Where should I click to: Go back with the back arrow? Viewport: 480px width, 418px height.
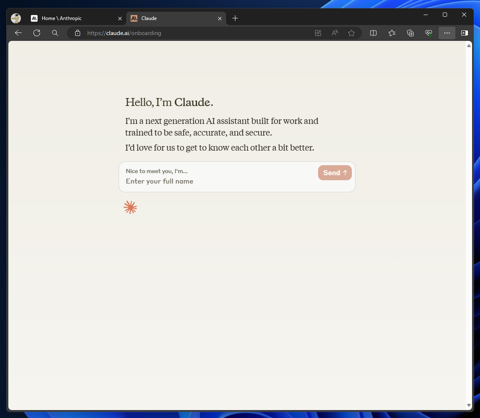[18, 33]
